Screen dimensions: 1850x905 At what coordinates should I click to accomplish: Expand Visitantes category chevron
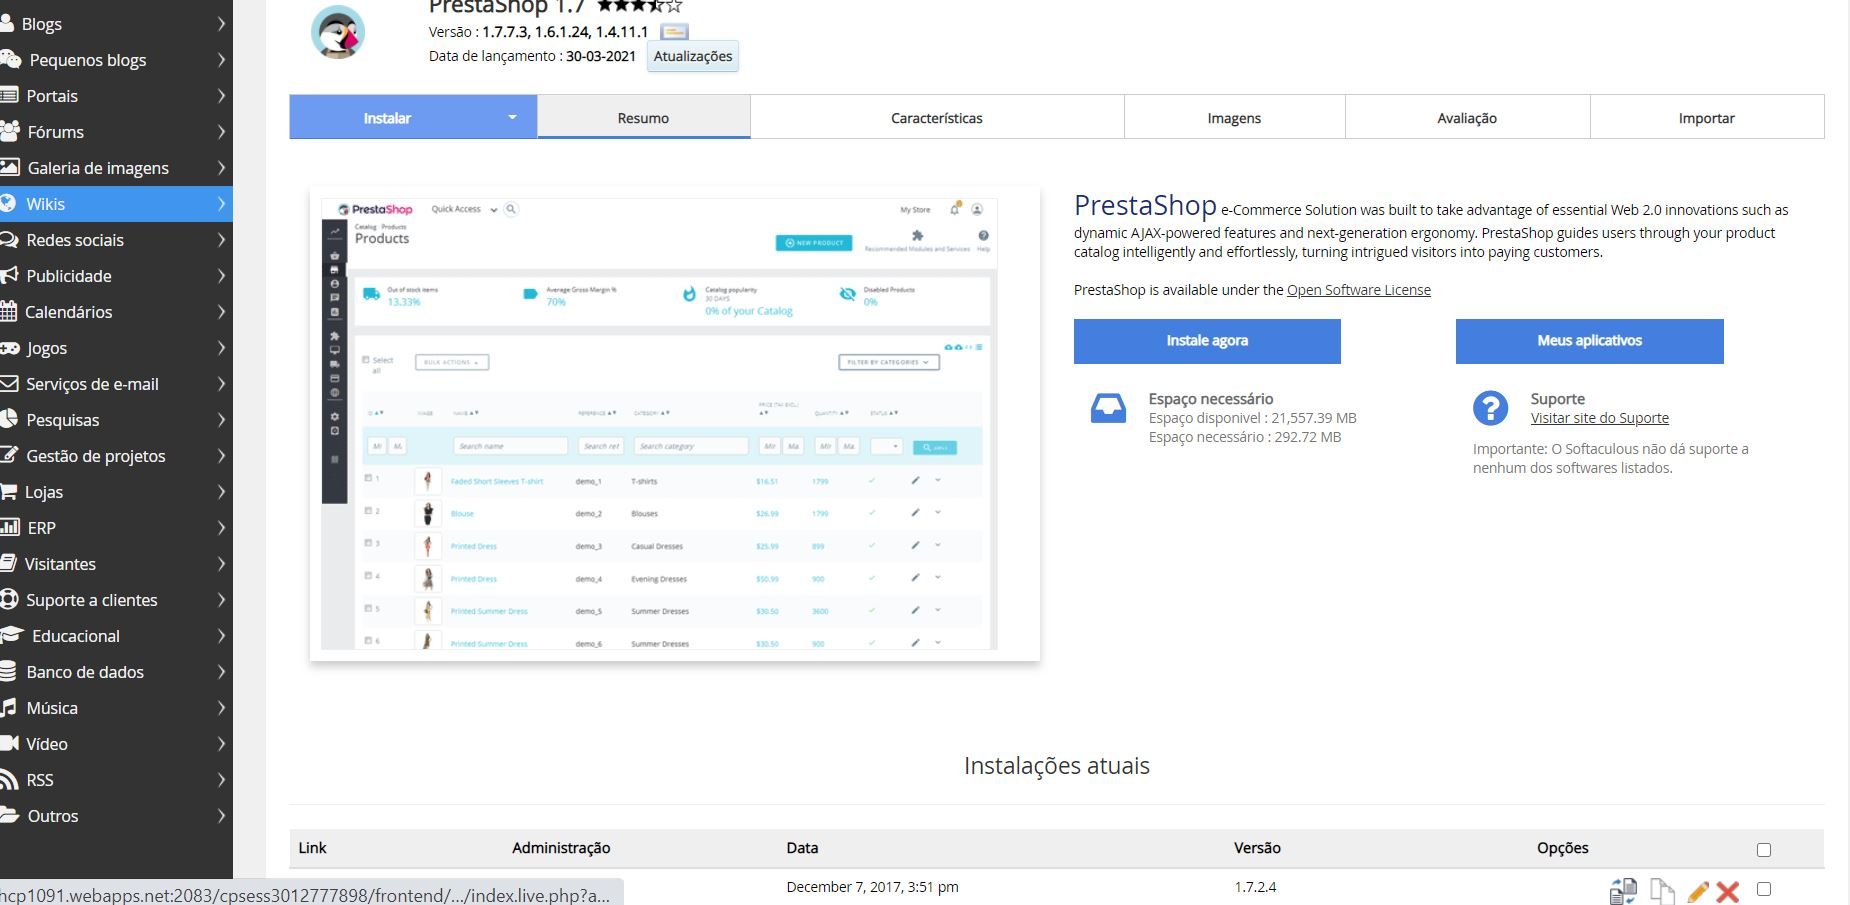221,563
